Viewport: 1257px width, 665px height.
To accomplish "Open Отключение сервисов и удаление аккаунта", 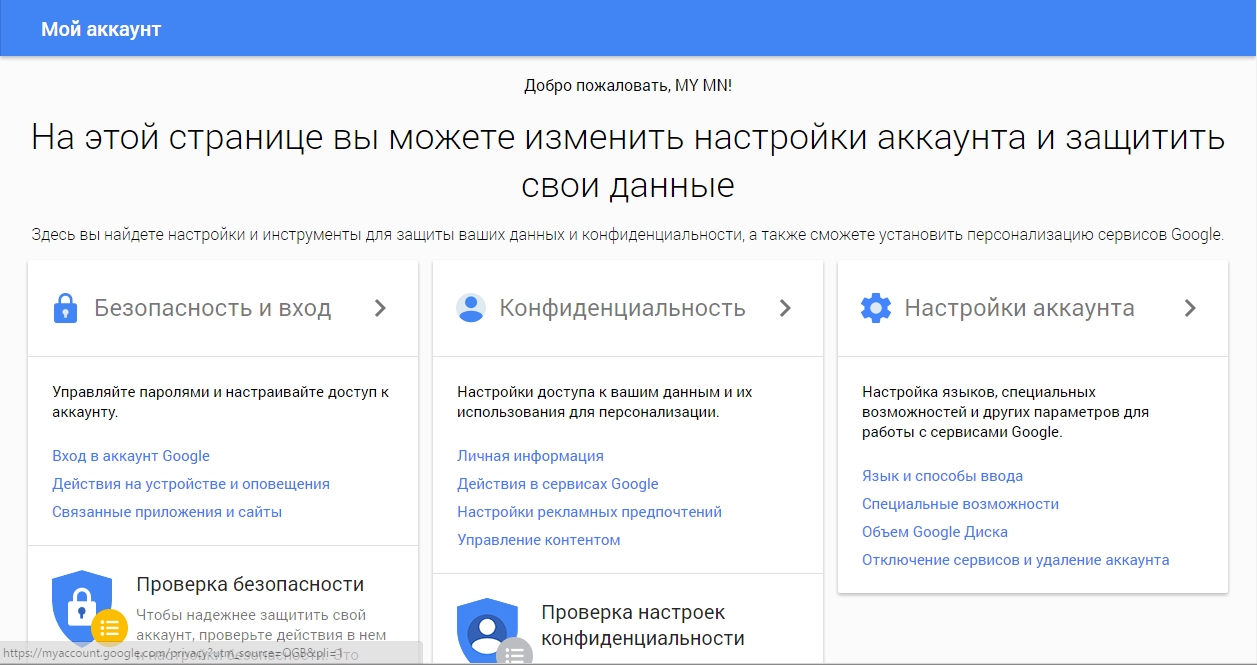I will click(1015, 560).
